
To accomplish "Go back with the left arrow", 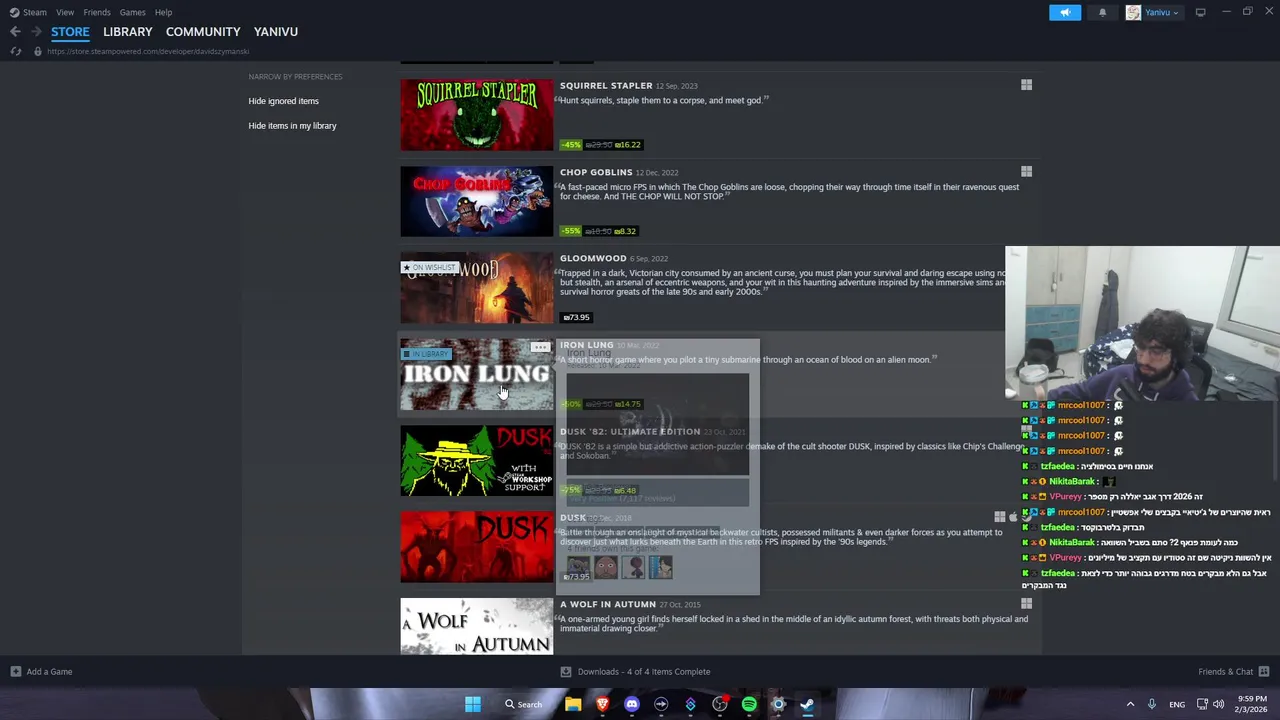I will [15, 32].
